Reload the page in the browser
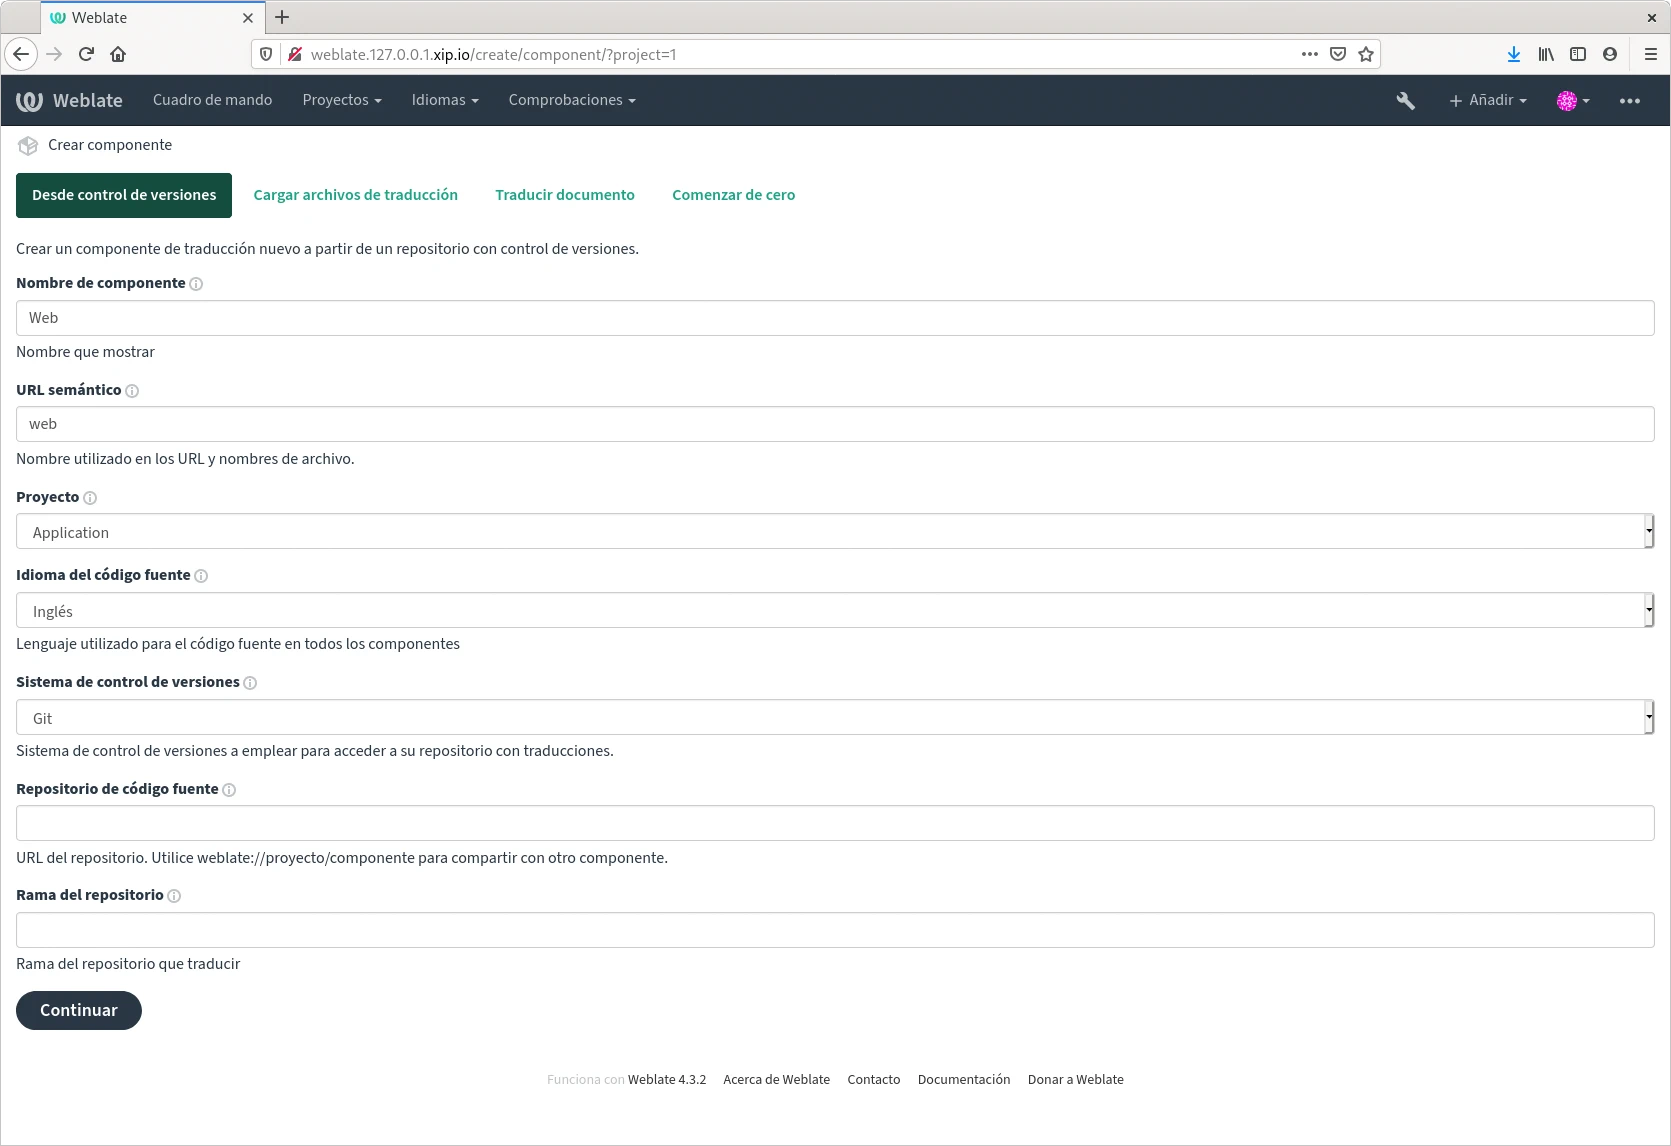This screenshot has height=1146, width=1671. click(x=86, y=54)
